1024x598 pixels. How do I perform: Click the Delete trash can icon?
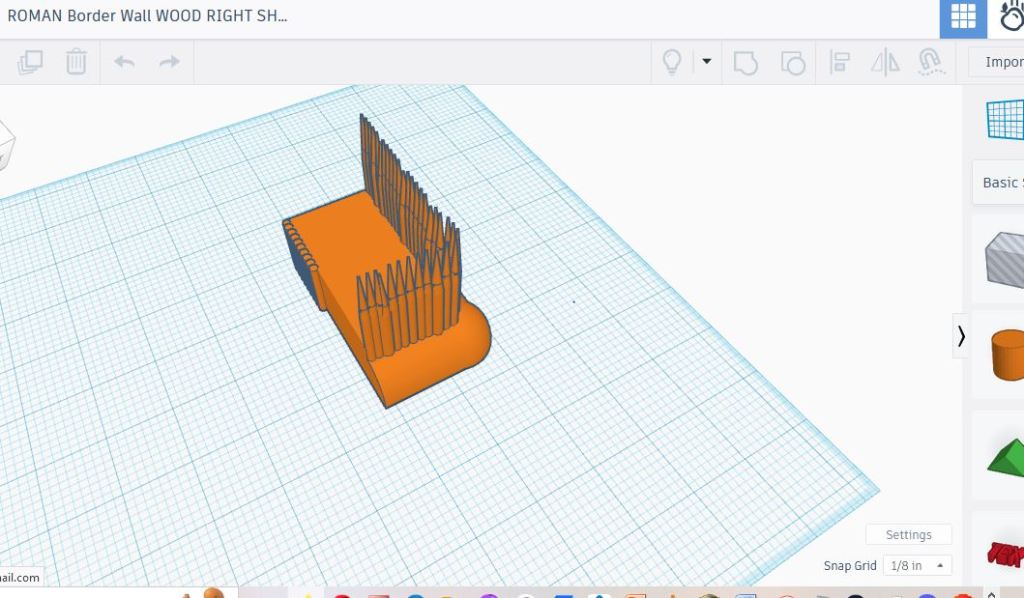(76, 62)
